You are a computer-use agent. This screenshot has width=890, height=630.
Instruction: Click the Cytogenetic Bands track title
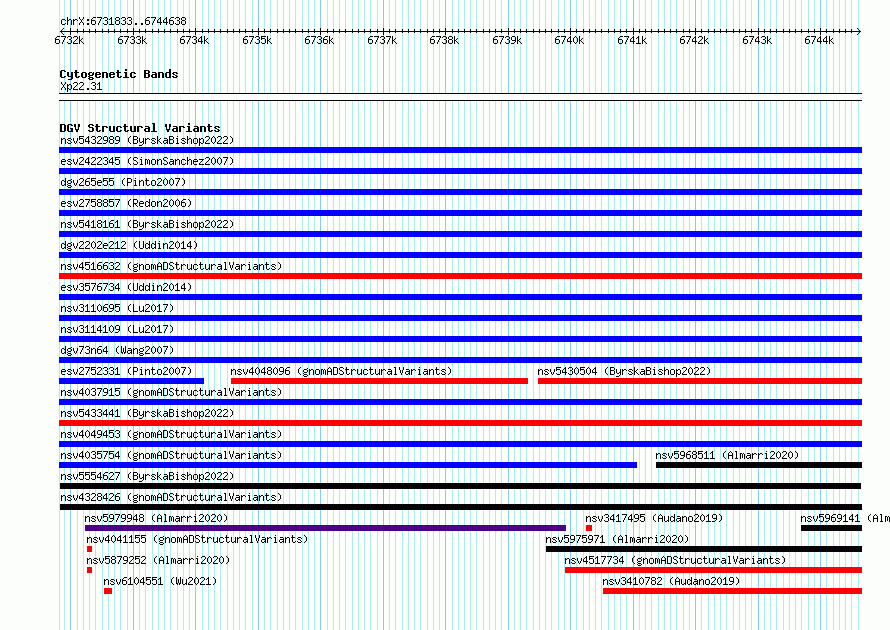pos(119,74)
